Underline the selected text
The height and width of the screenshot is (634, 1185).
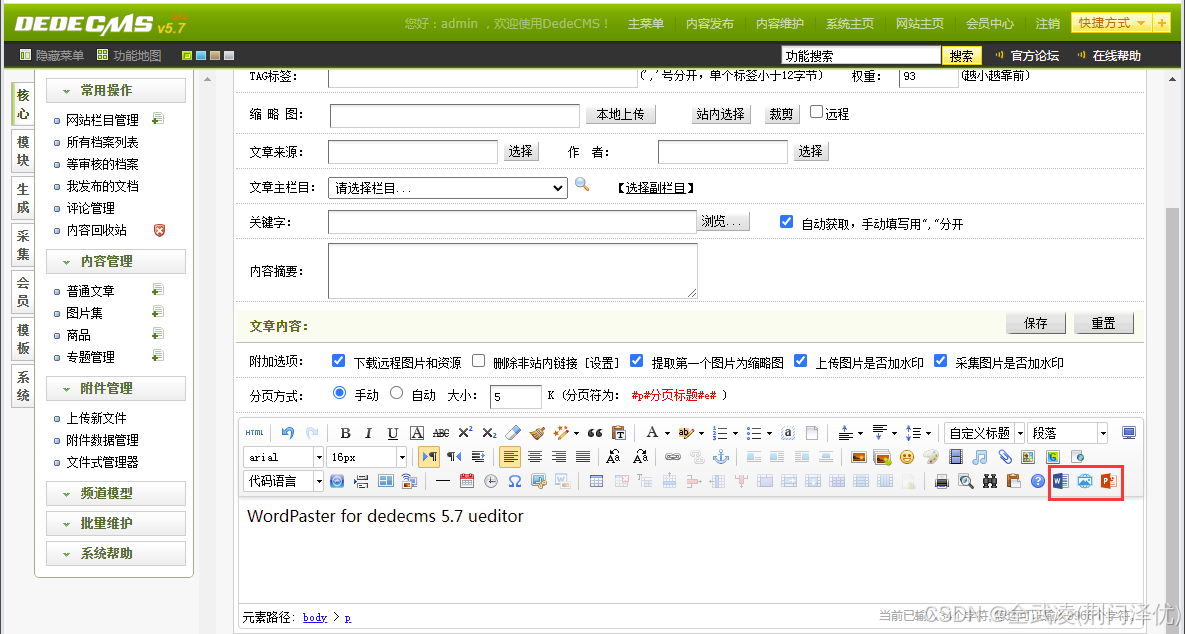[393, 433]
